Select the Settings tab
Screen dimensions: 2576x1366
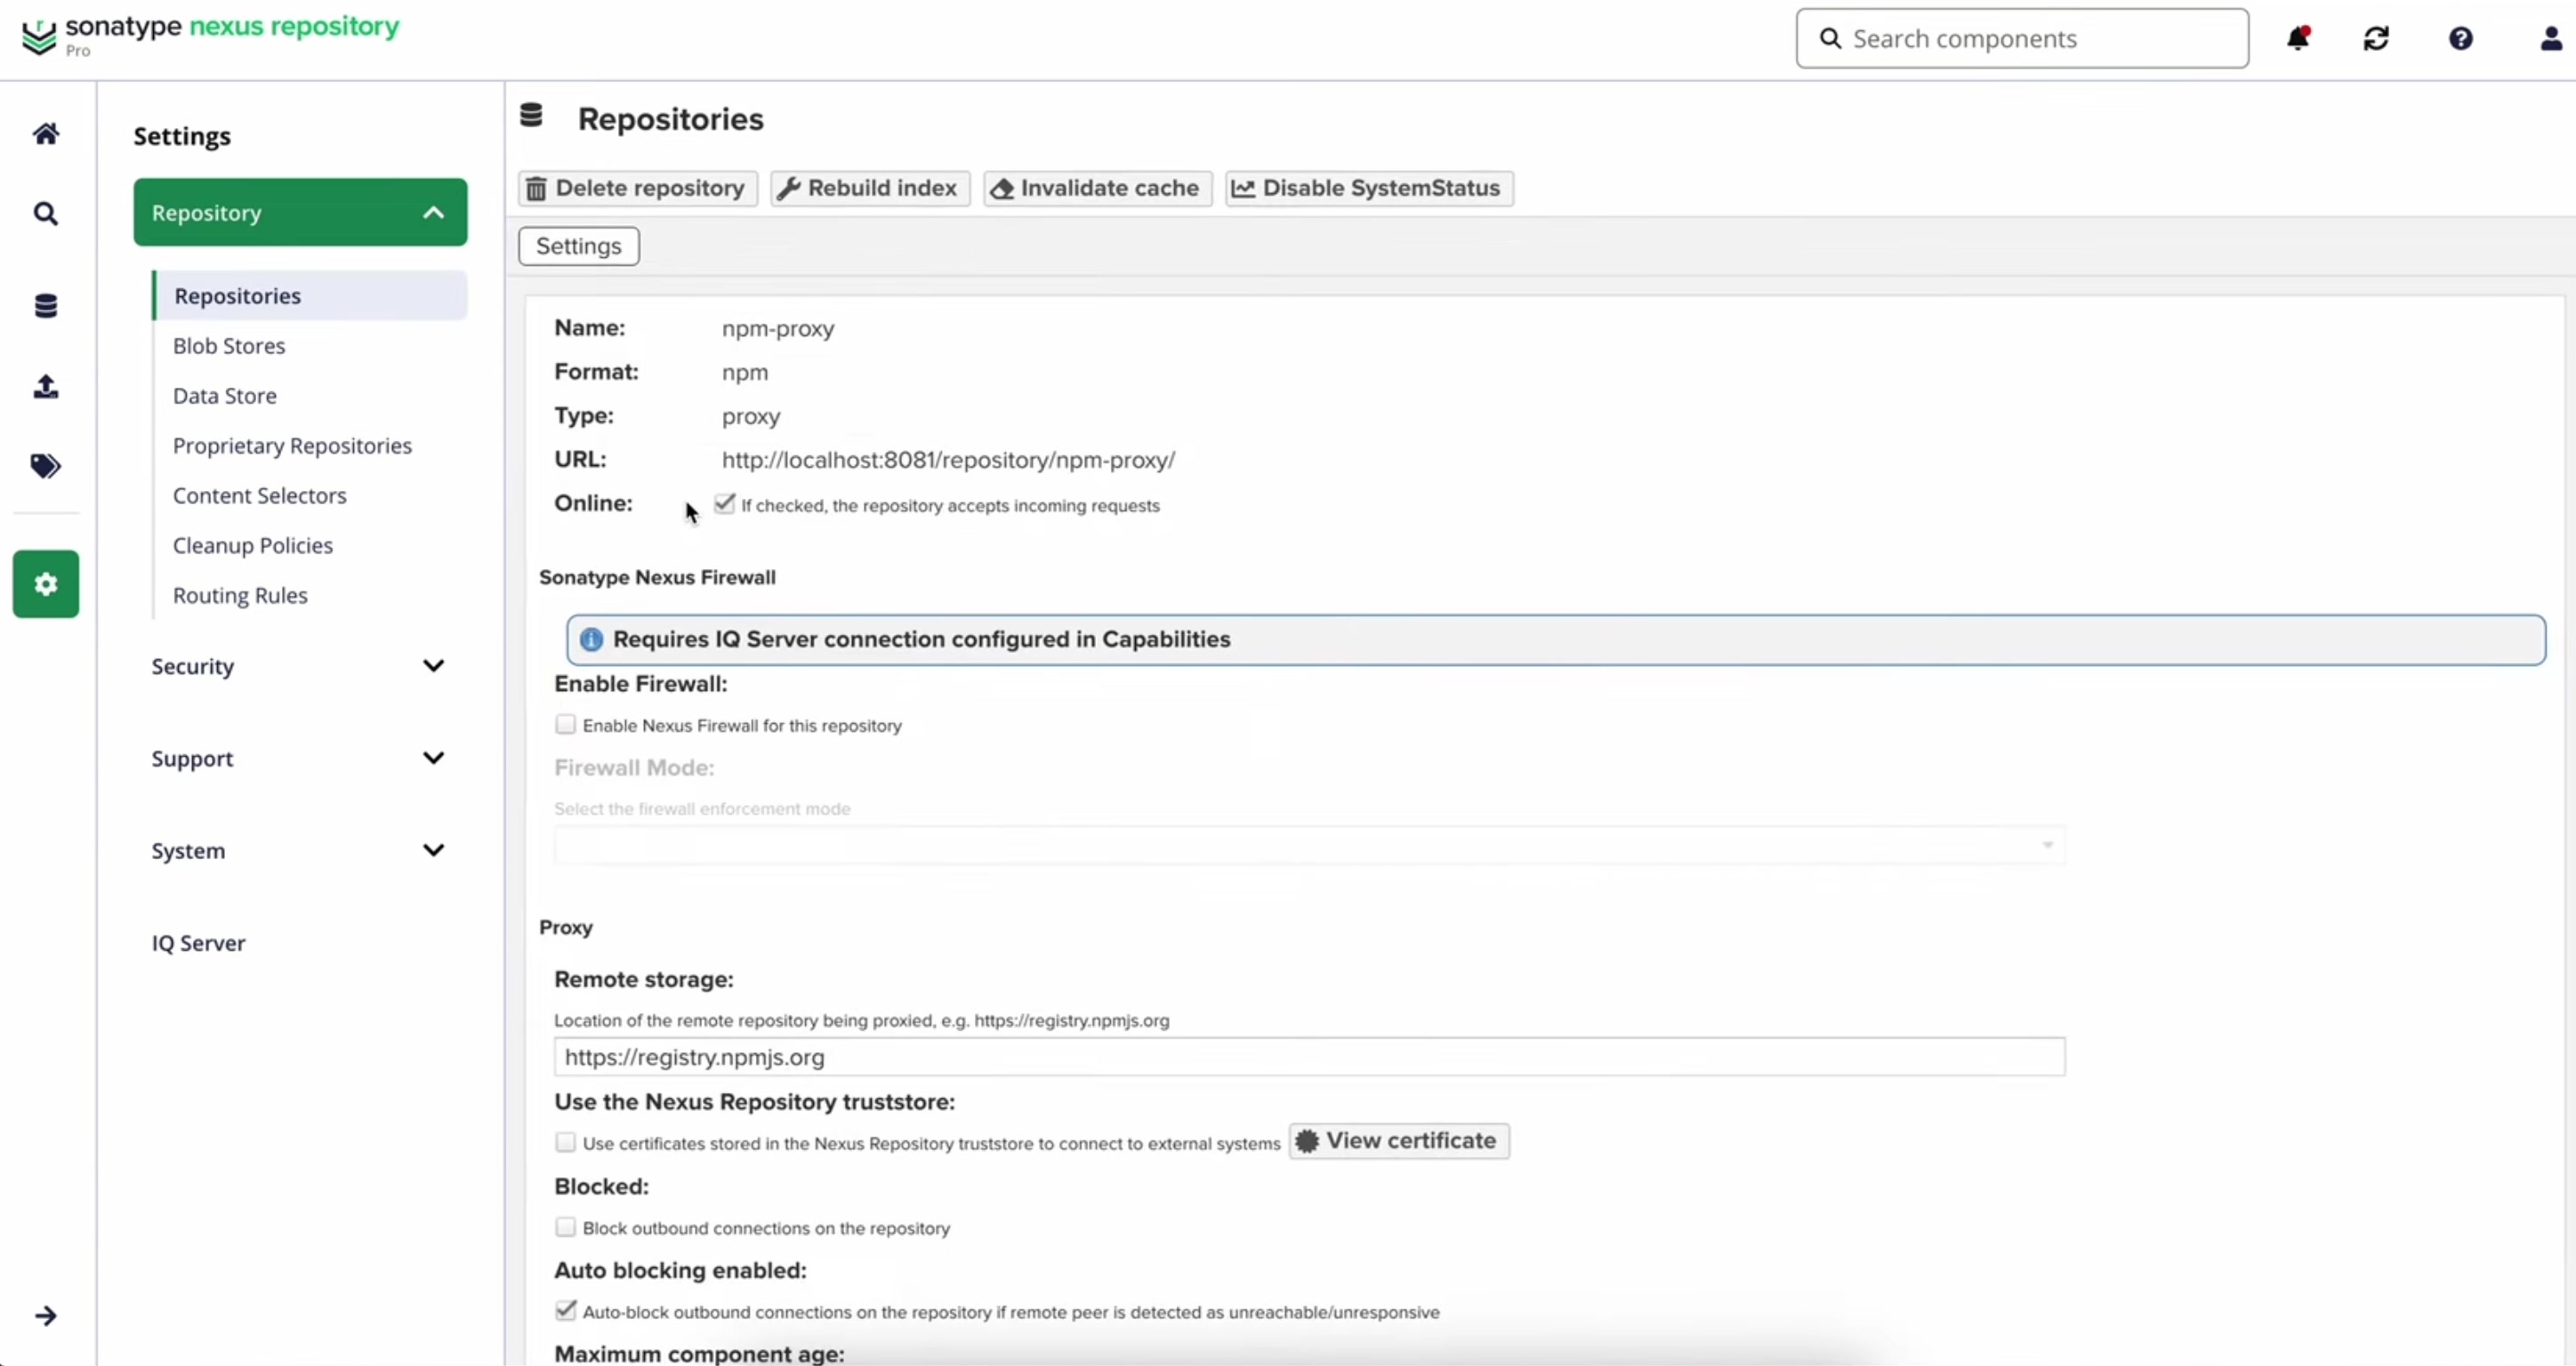579,246
